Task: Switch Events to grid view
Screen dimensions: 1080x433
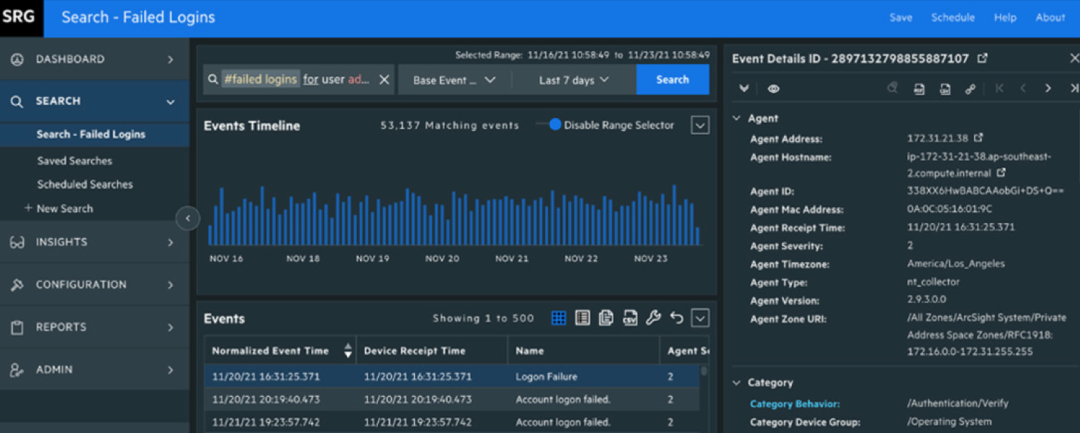Action: pos(559,318)
